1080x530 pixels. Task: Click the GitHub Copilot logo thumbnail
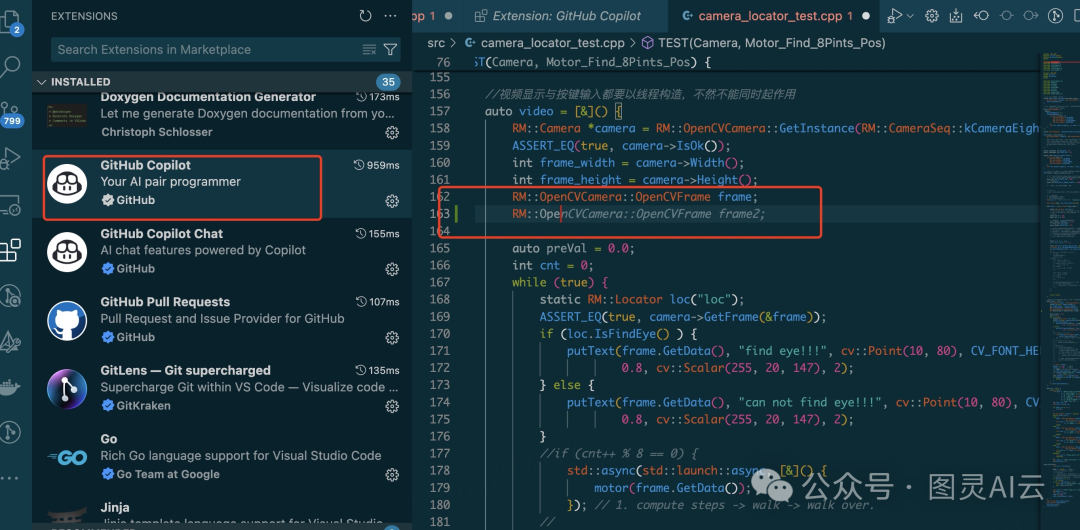[x=67, y=184]
